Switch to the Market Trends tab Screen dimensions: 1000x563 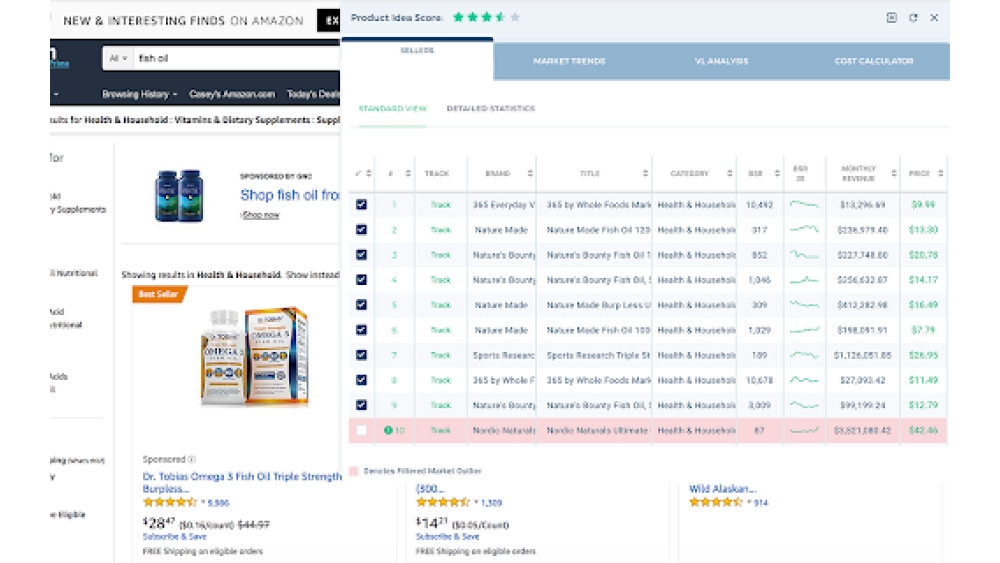tap(570, 61)
